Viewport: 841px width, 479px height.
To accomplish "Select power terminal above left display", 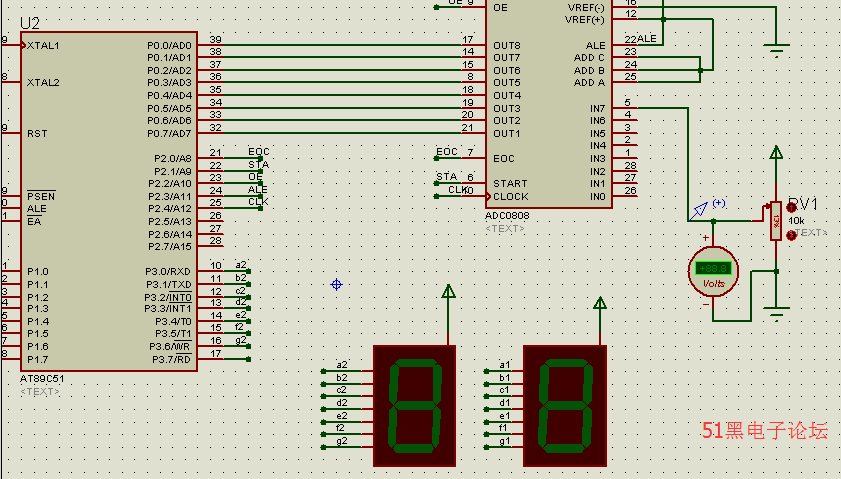I will [448, 291].
